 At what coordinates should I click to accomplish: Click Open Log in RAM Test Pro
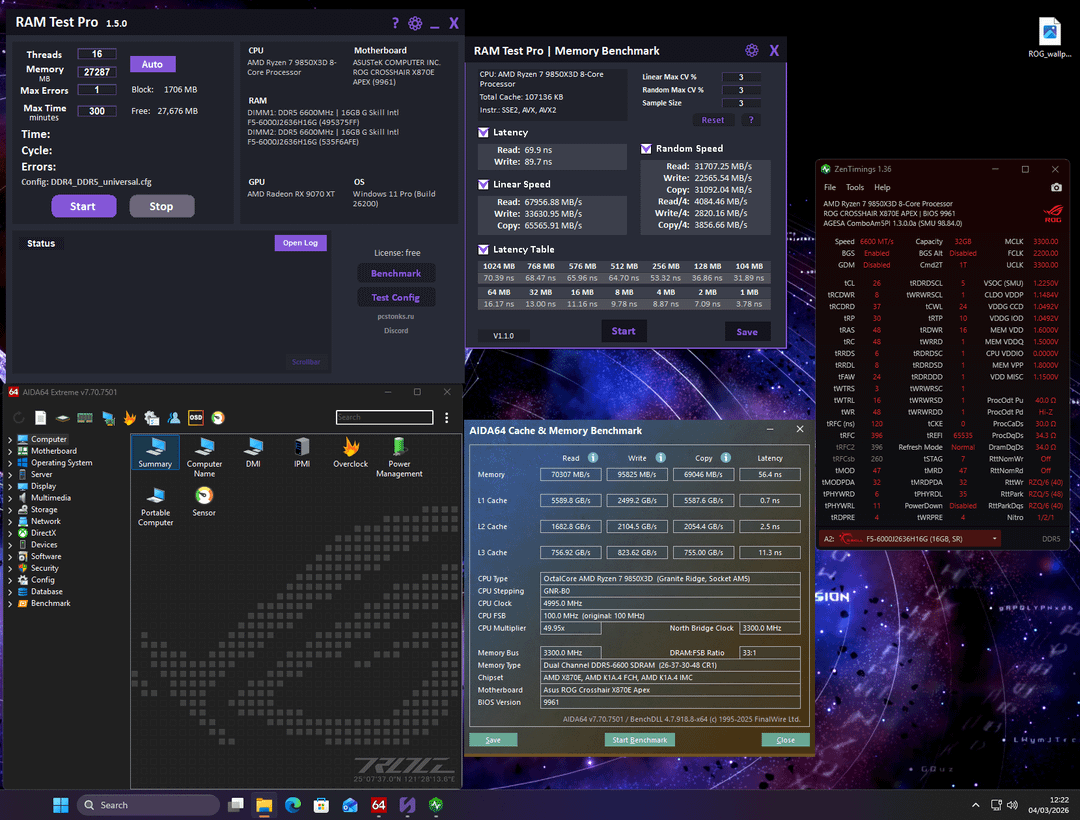tap(300, 243)
